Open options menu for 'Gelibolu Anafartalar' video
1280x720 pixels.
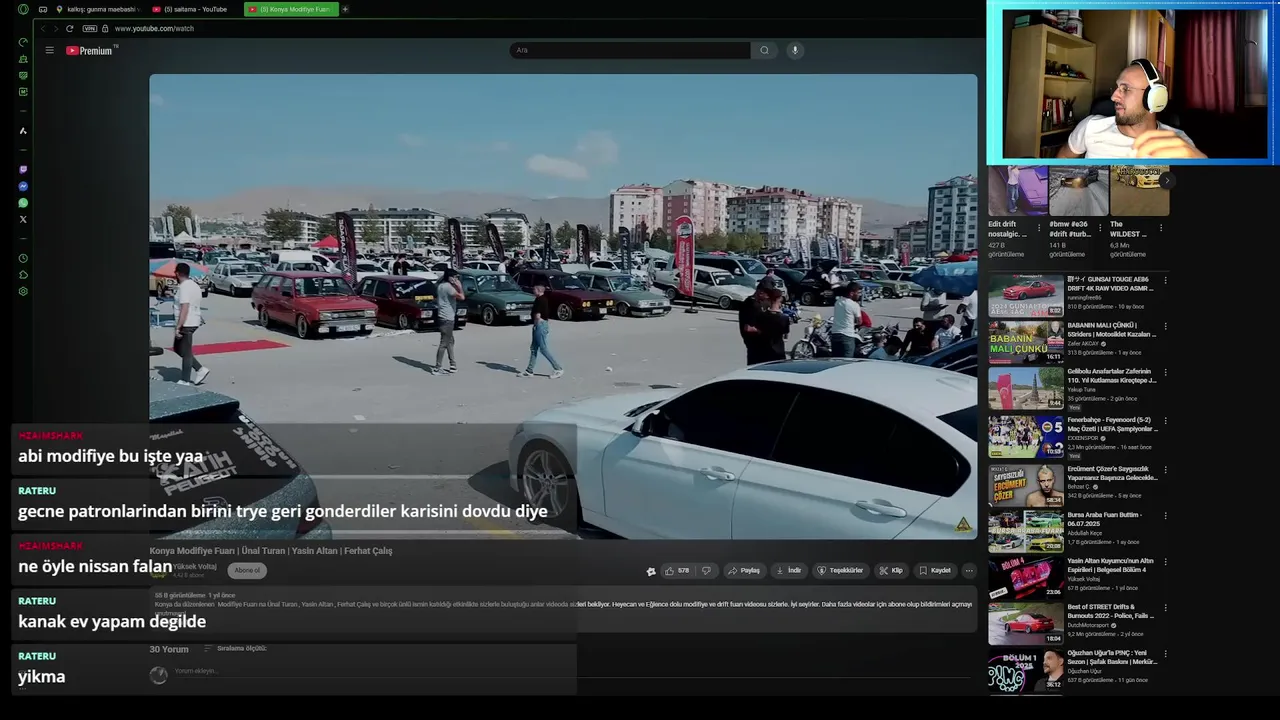(1166, 373)
